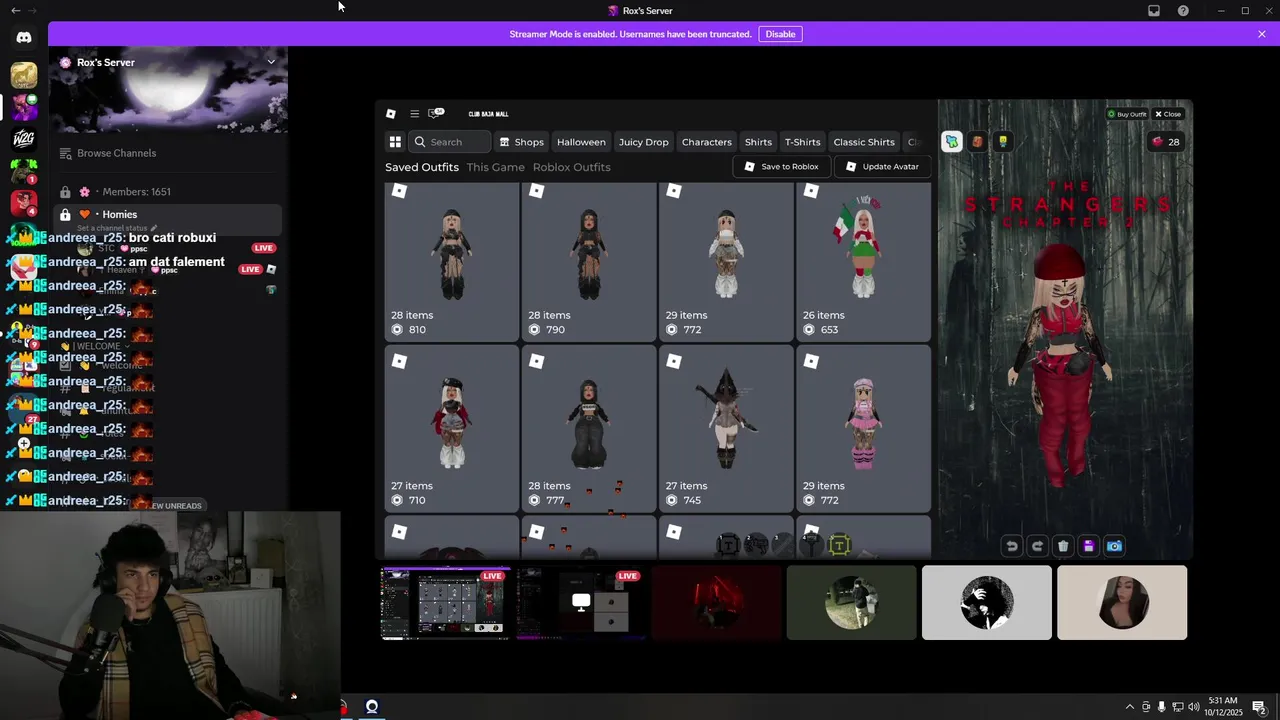The height and width of the screenshot is (720, 1280).
Task: Switch to the Roblox Outfits tab
Action: click(571, 167)
